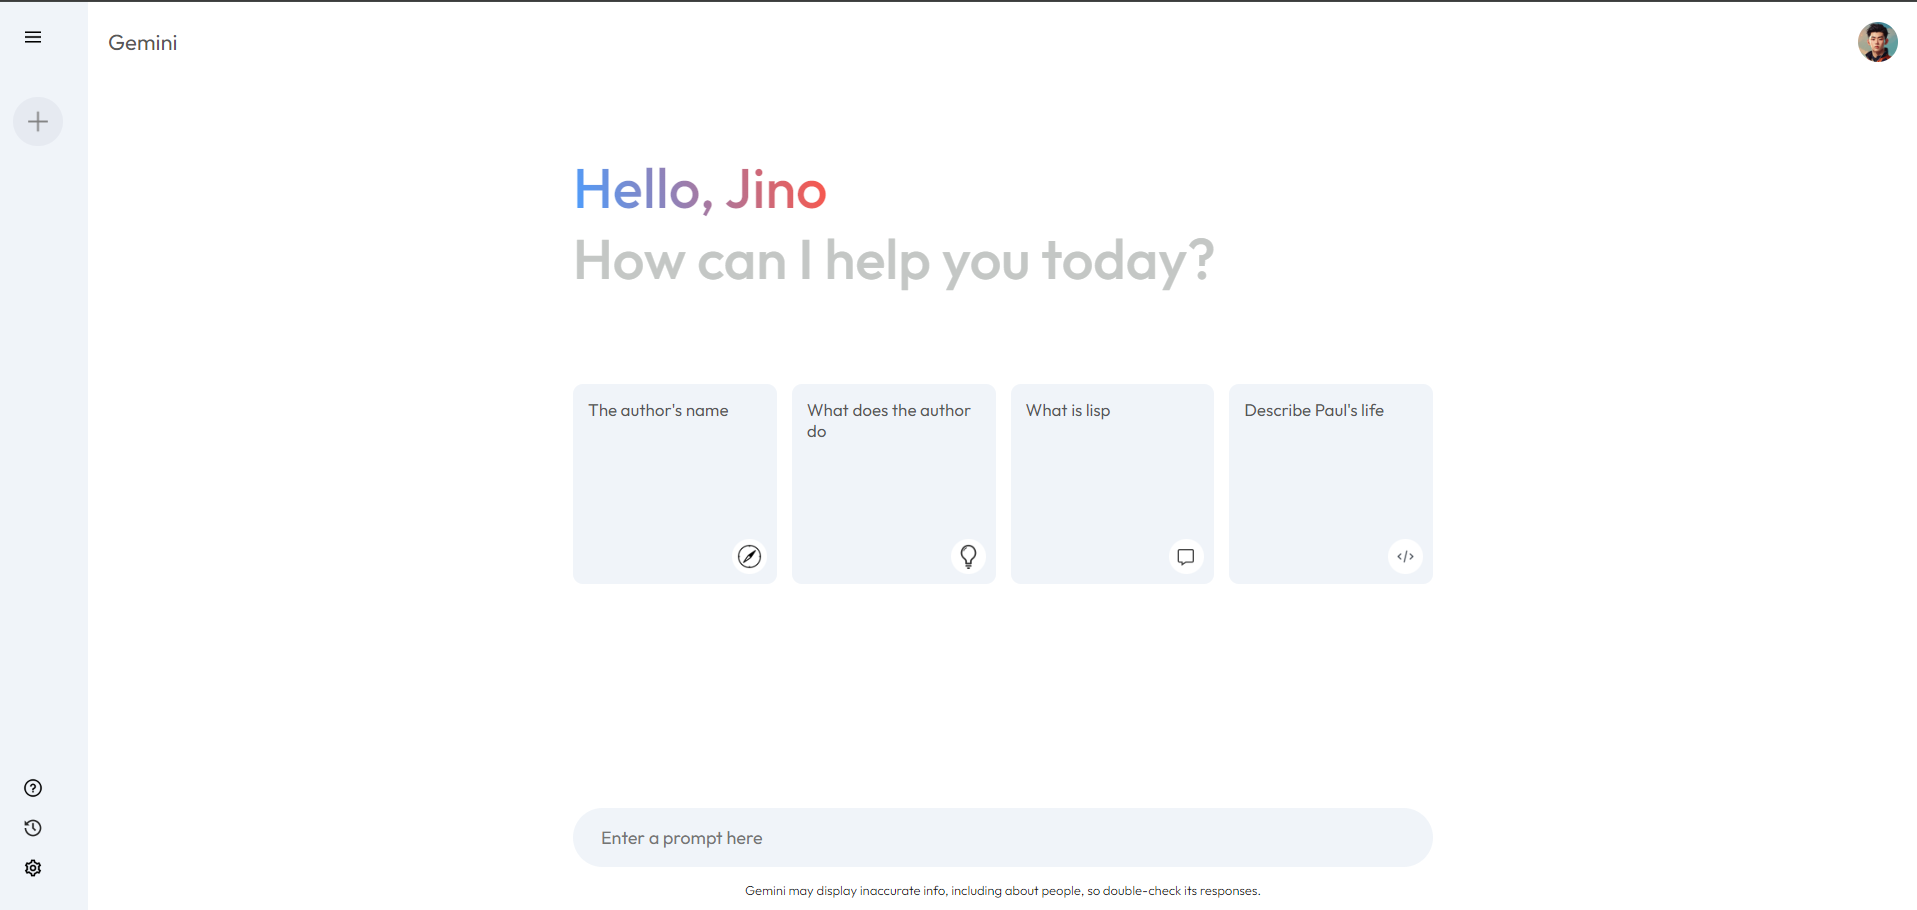Image resolution: width=1917 pixels, height=910 pixels.
Task: Select "What does the author do" card
Action: pyautogui.click(x=894, y=484)
